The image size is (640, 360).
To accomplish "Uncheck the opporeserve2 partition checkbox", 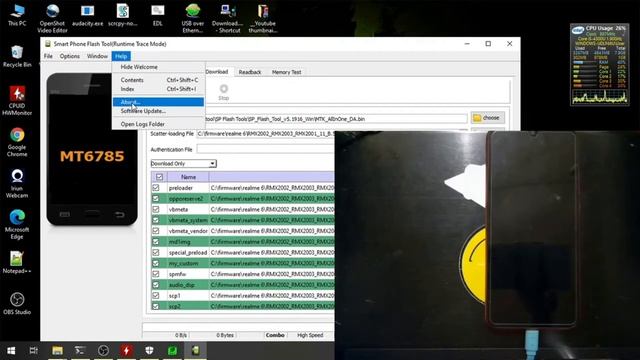I will 156,198.
